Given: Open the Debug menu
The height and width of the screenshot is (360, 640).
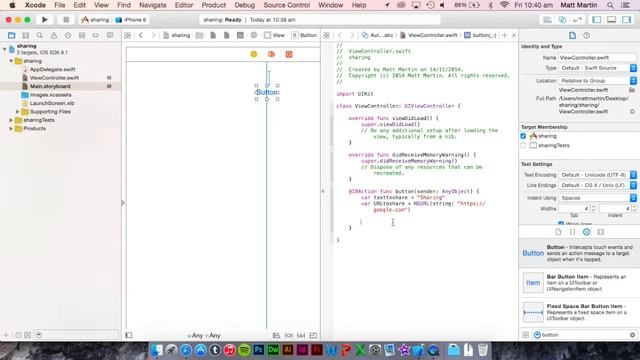Looking at the screenshot, I should (x=244, y=5).
